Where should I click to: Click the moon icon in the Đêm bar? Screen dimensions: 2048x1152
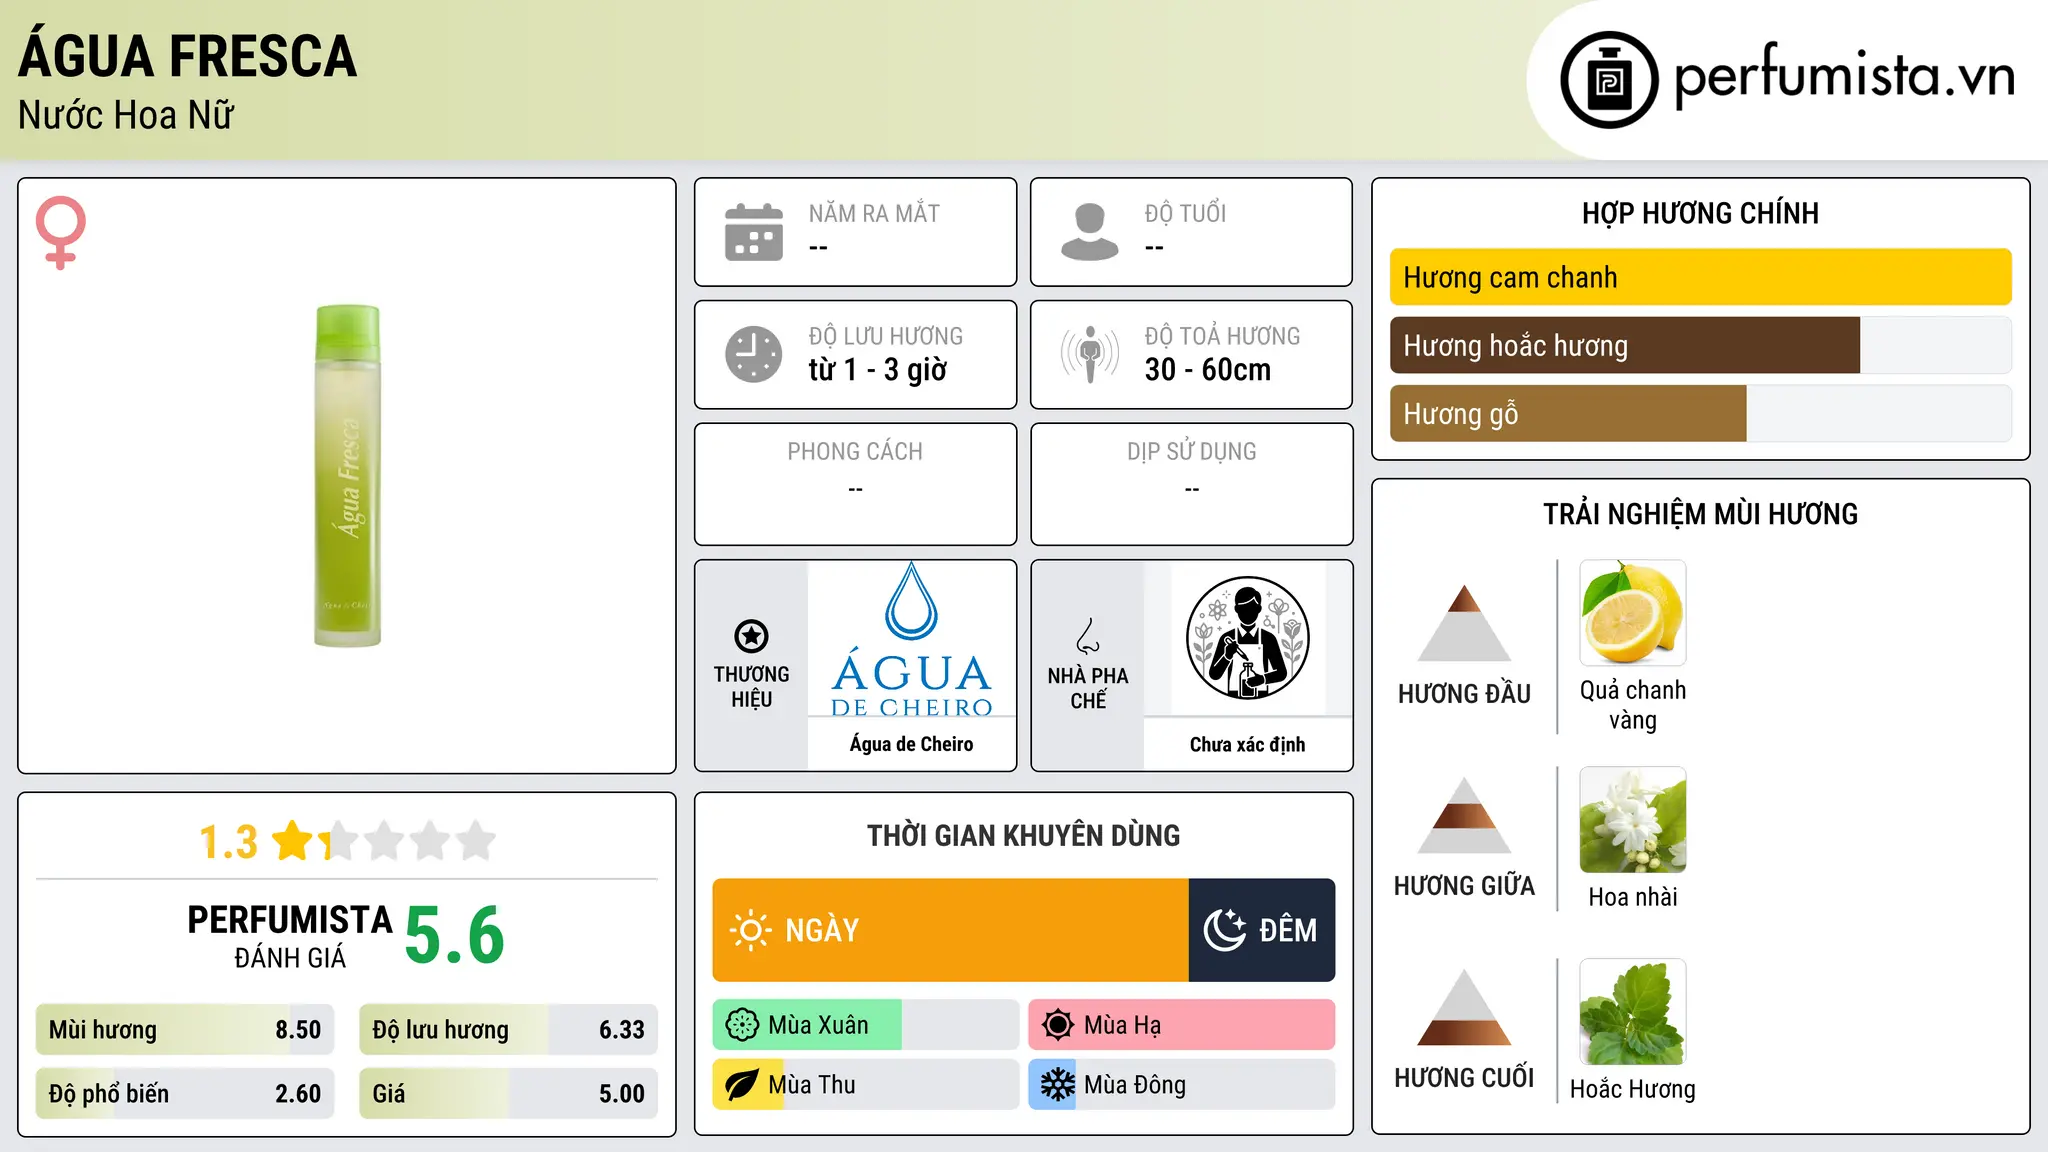tap(1224, 930)
